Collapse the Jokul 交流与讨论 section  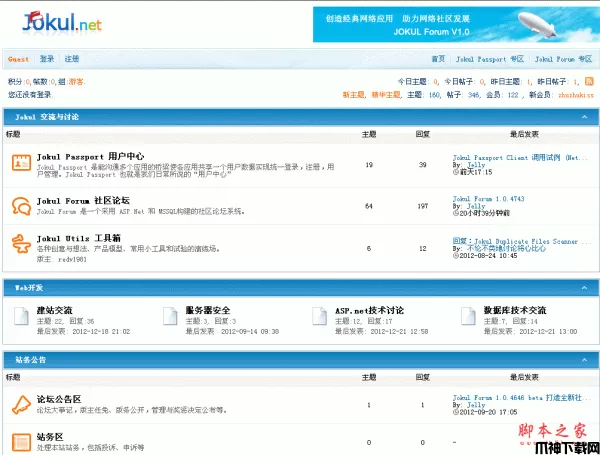point(585,117)
